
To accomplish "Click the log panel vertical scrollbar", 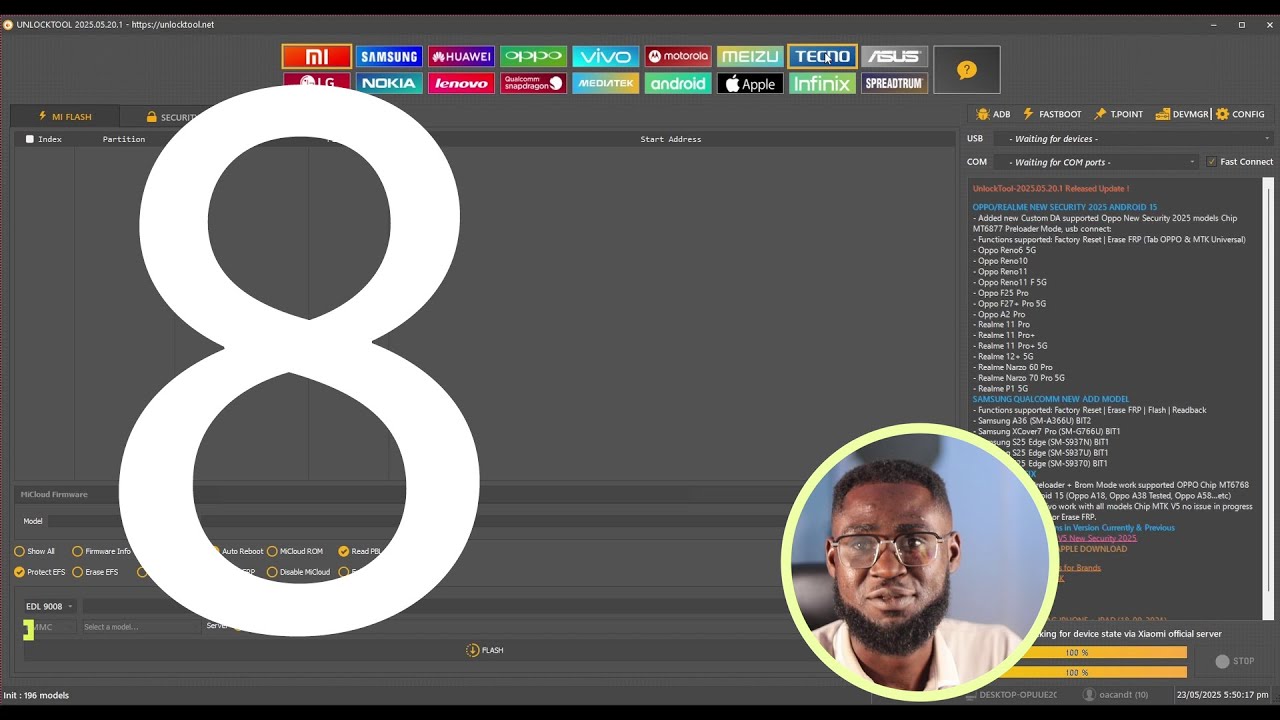I will coord(1269,398).
